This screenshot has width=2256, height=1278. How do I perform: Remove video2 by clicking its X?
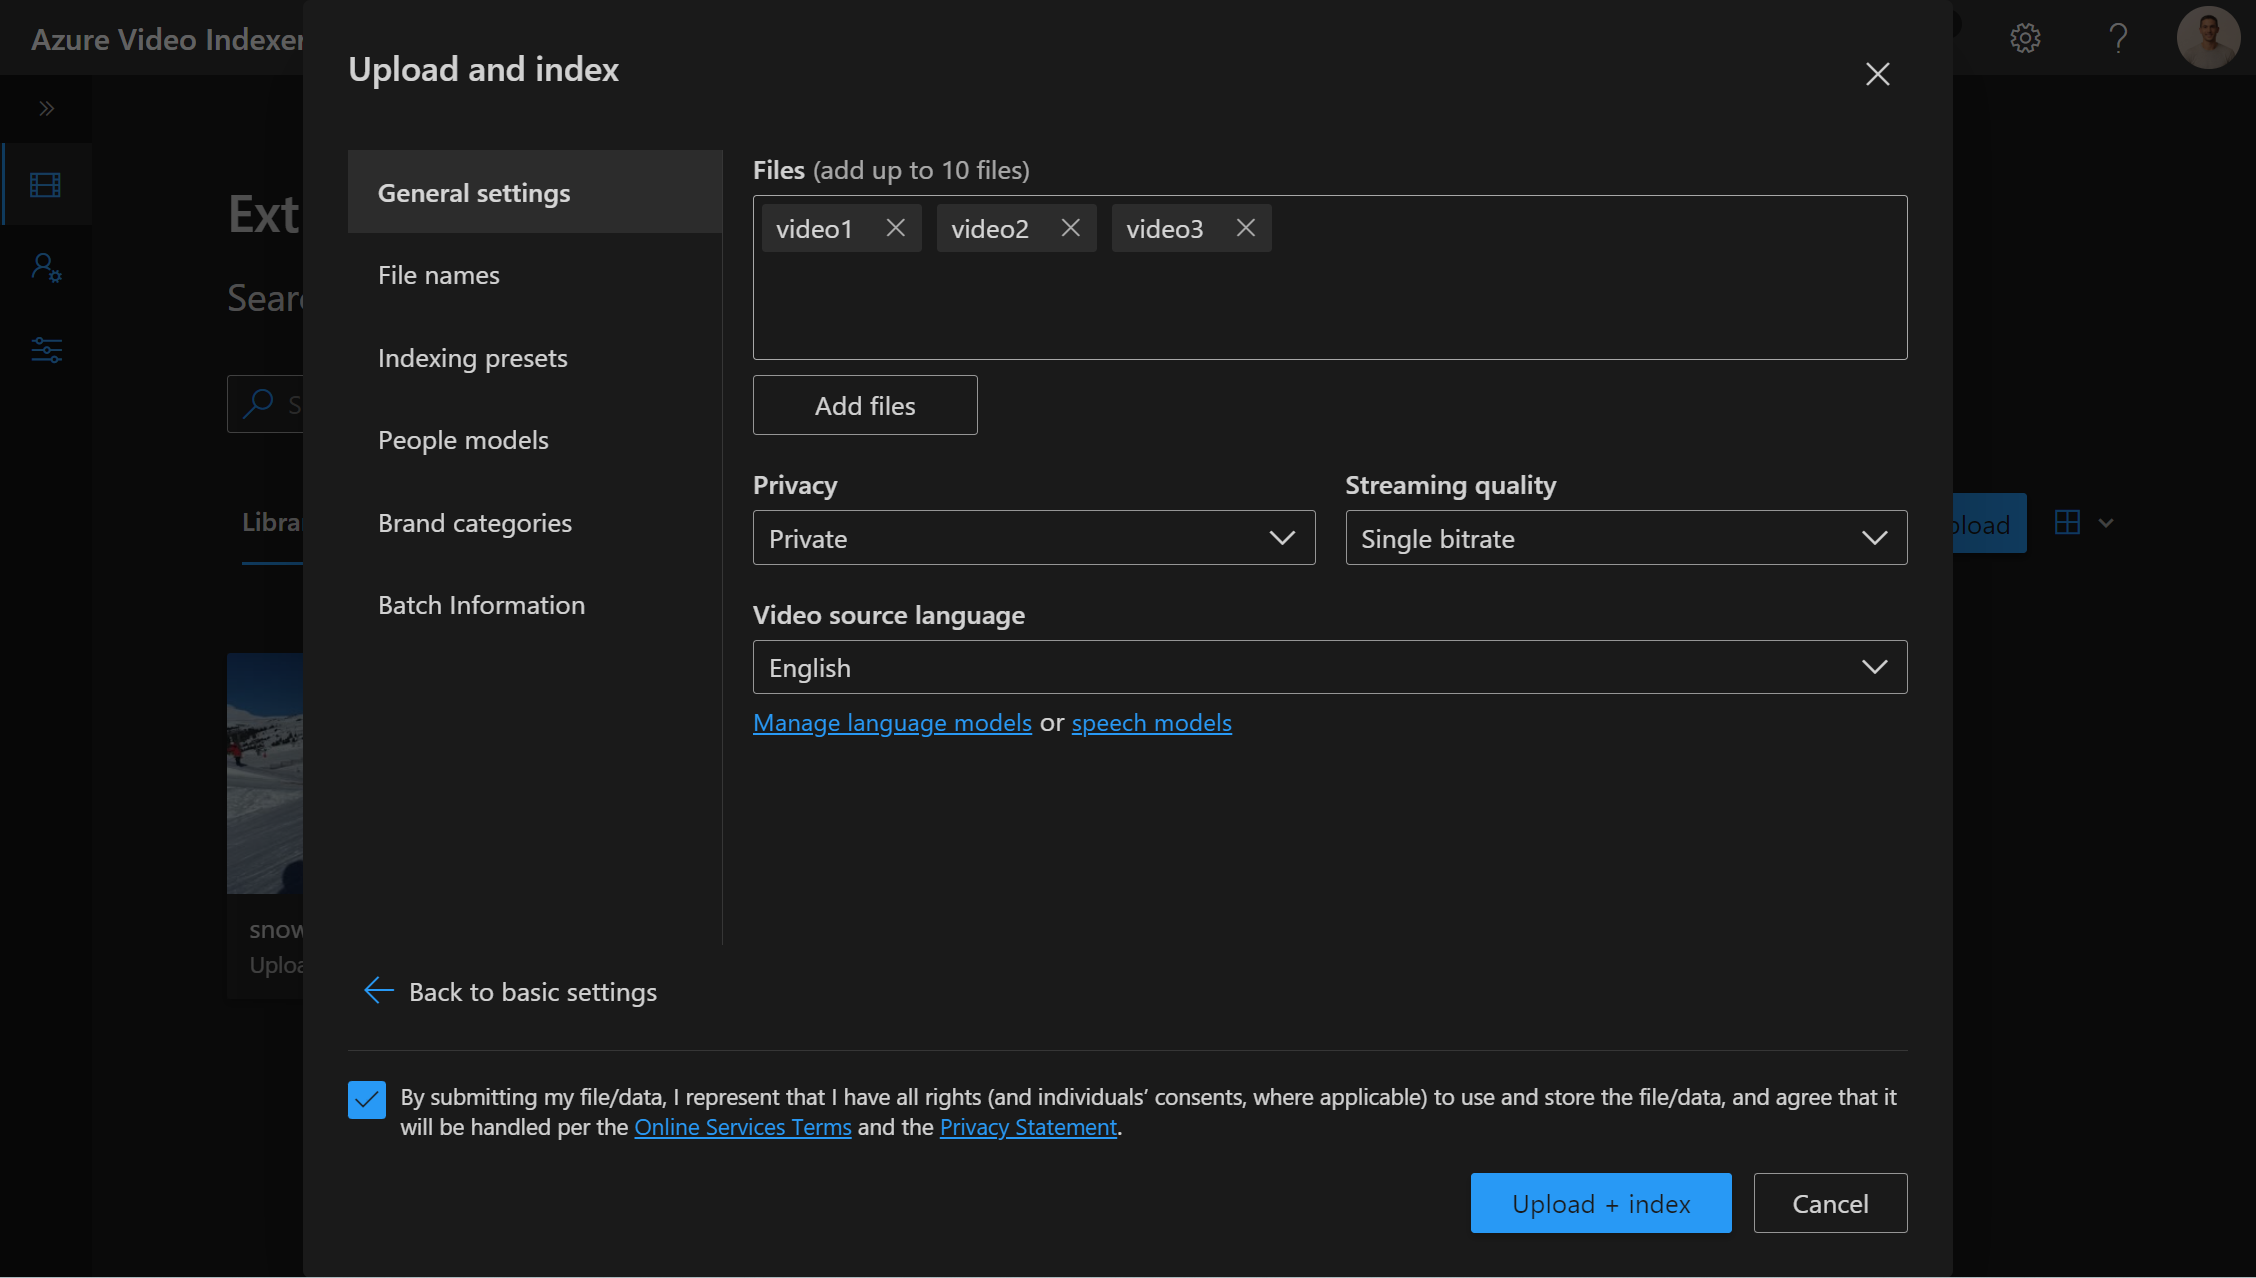[x=1069, y=228]
